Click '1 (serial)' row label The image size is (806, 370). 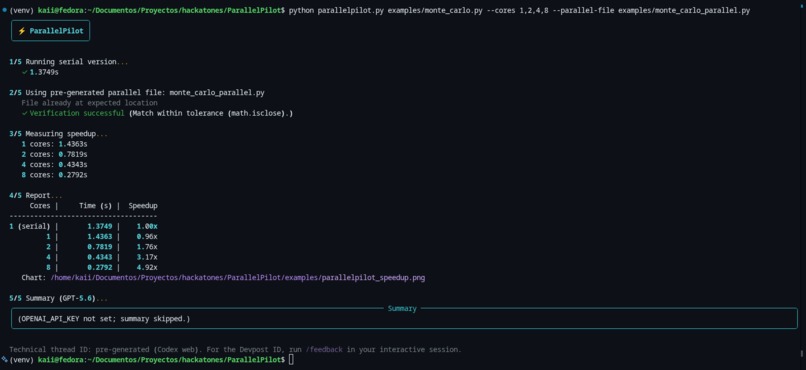coord(30,226)
